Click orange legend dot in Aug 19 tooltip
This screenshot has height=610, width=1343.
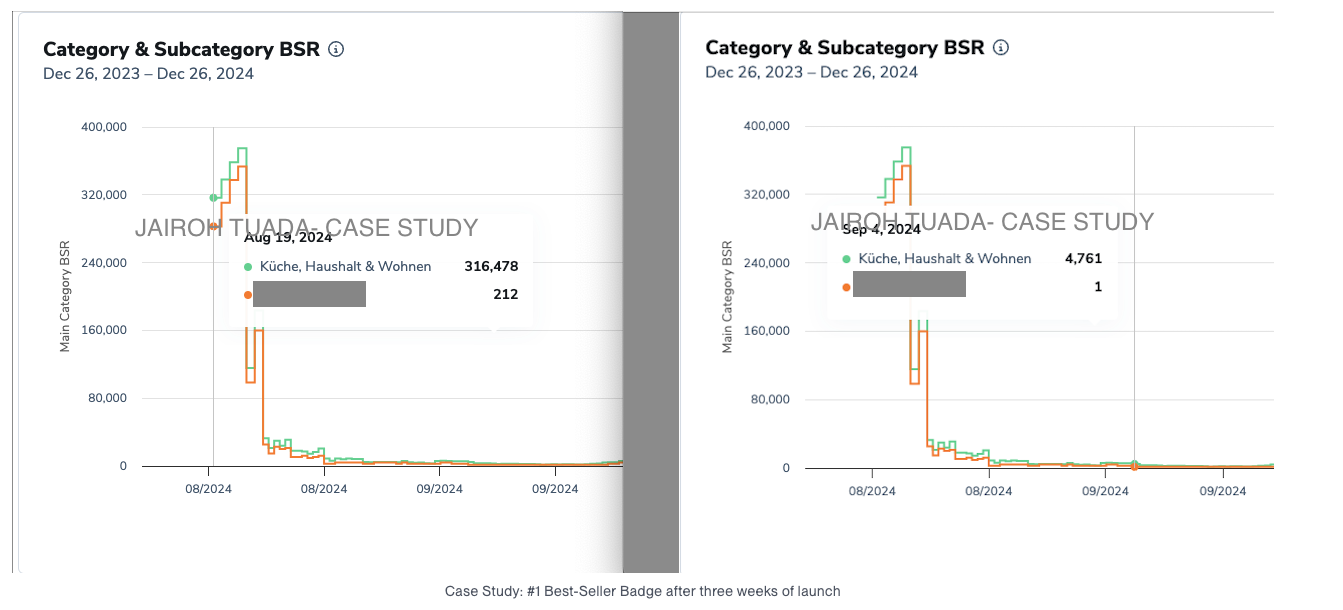coord(248,294)
